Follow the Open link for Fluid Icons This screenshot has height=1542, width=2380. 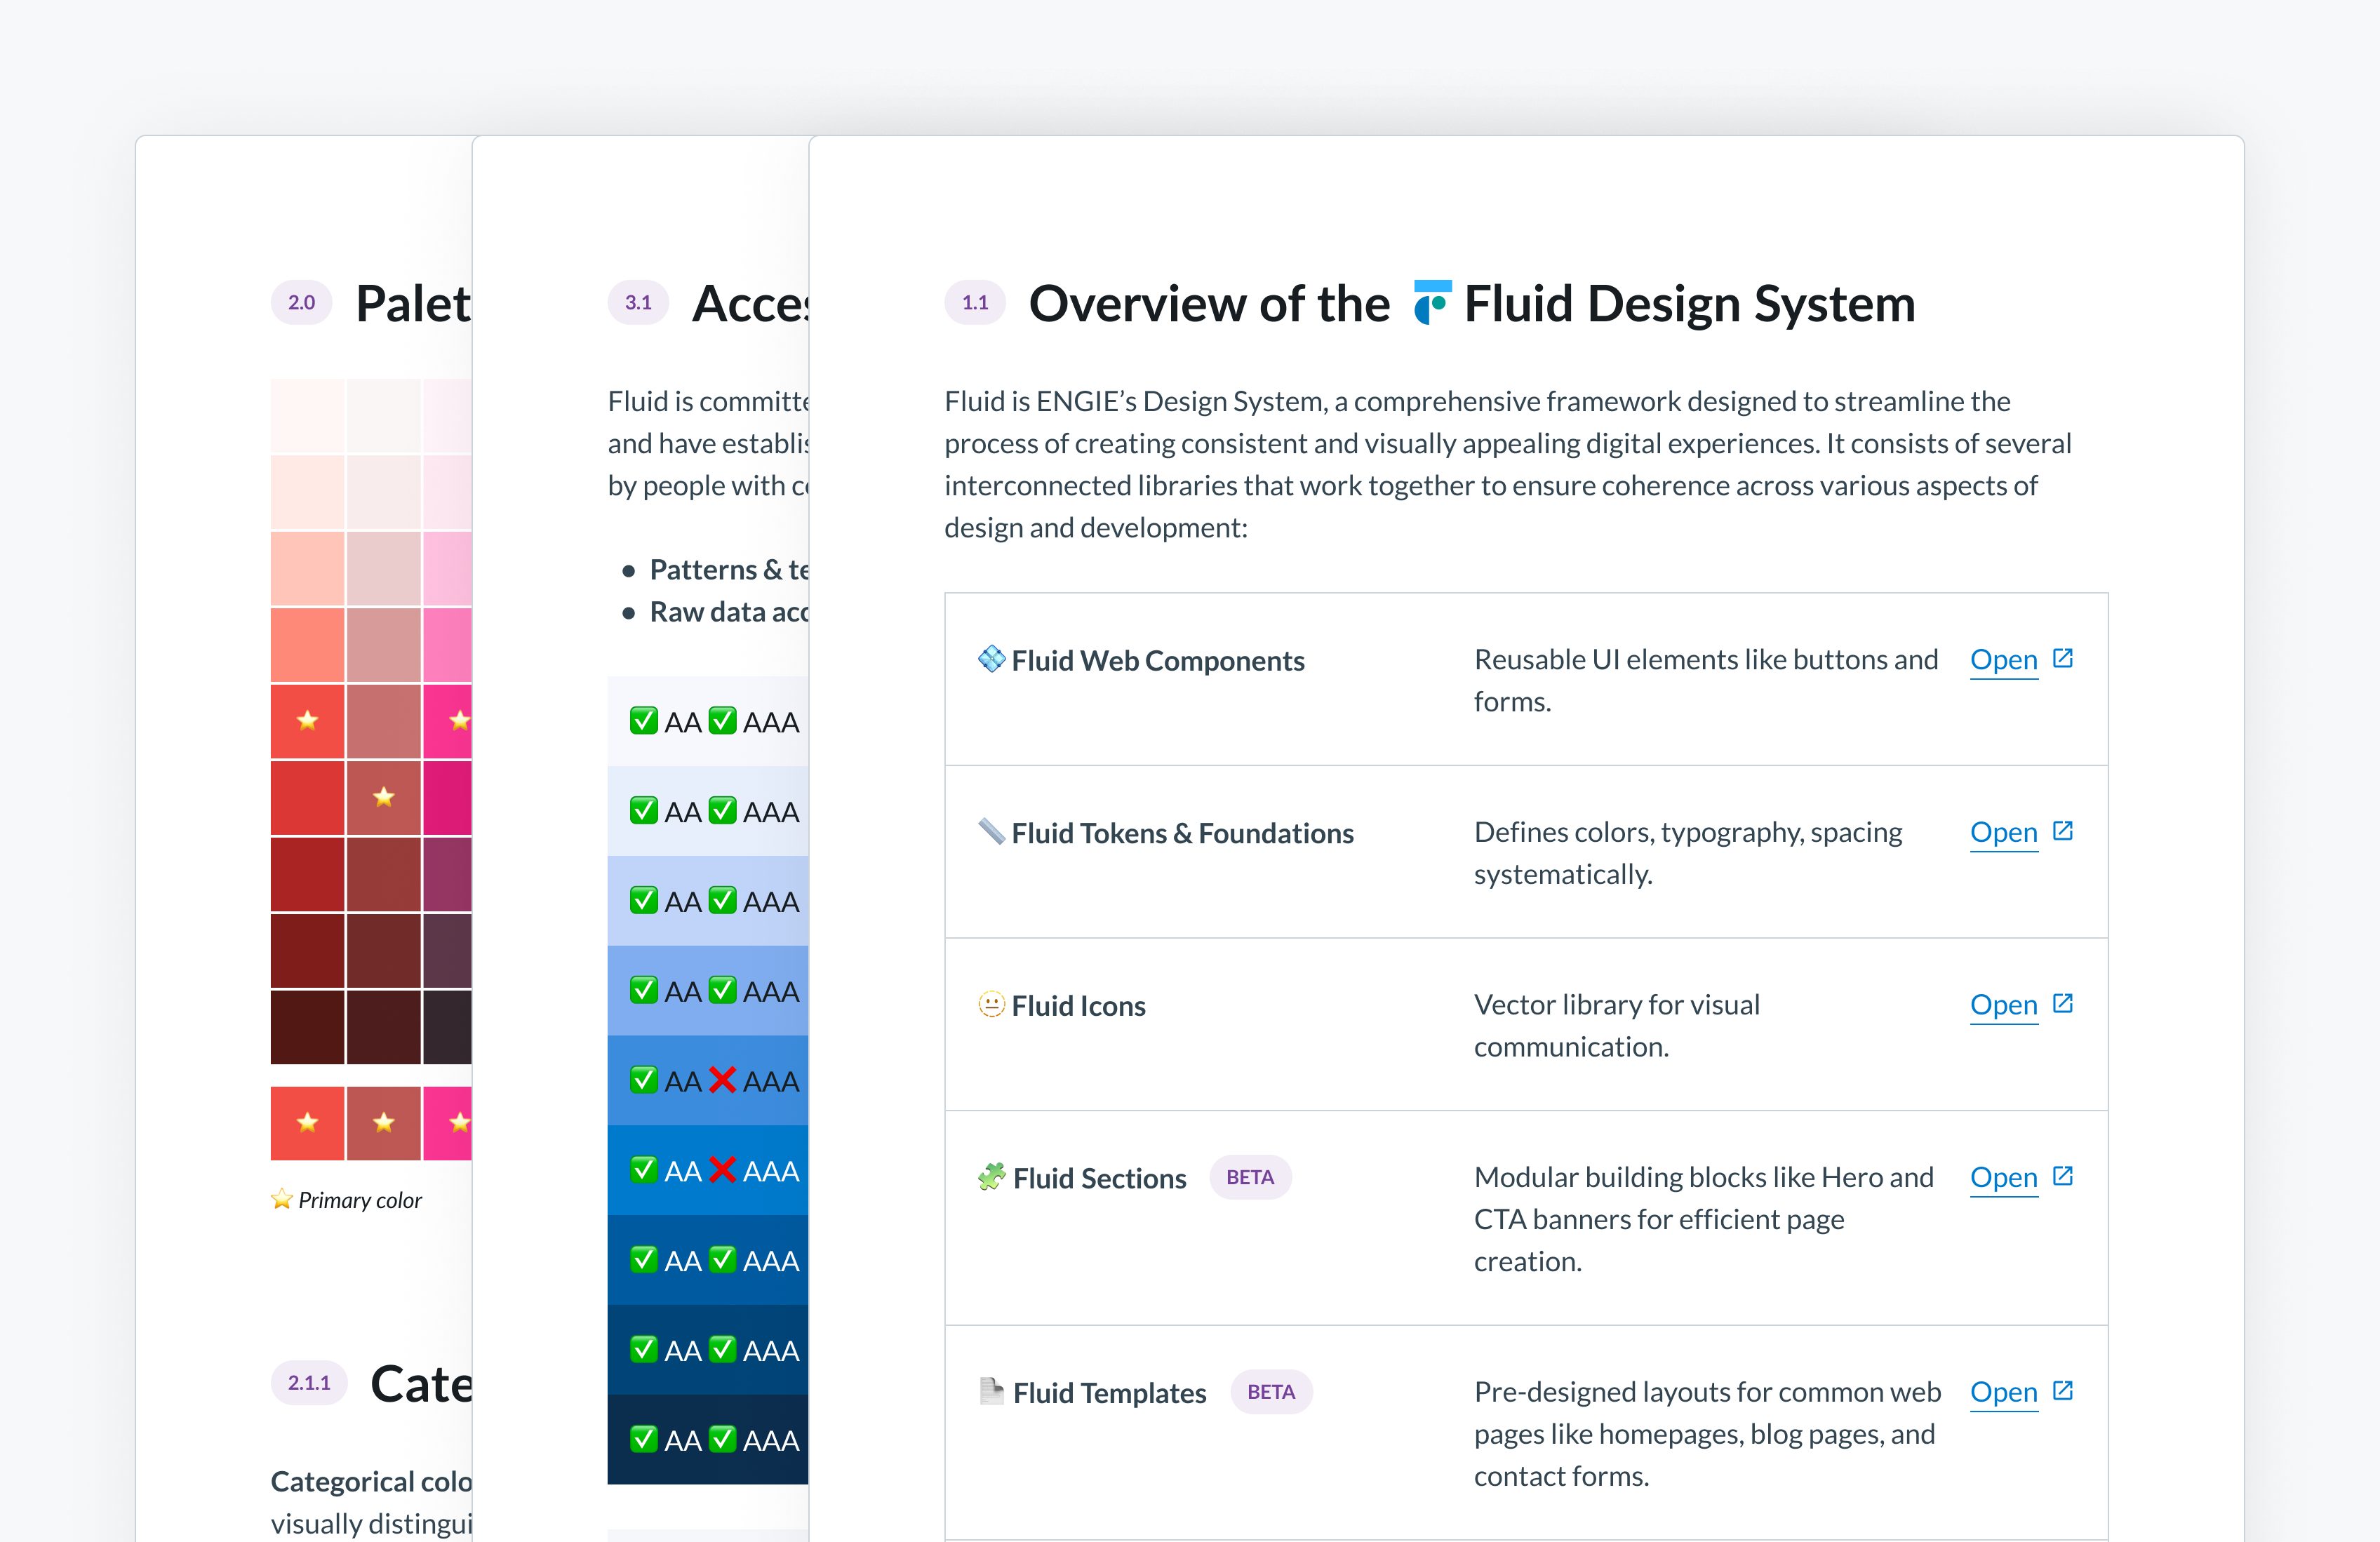tap(2003, 1005)
